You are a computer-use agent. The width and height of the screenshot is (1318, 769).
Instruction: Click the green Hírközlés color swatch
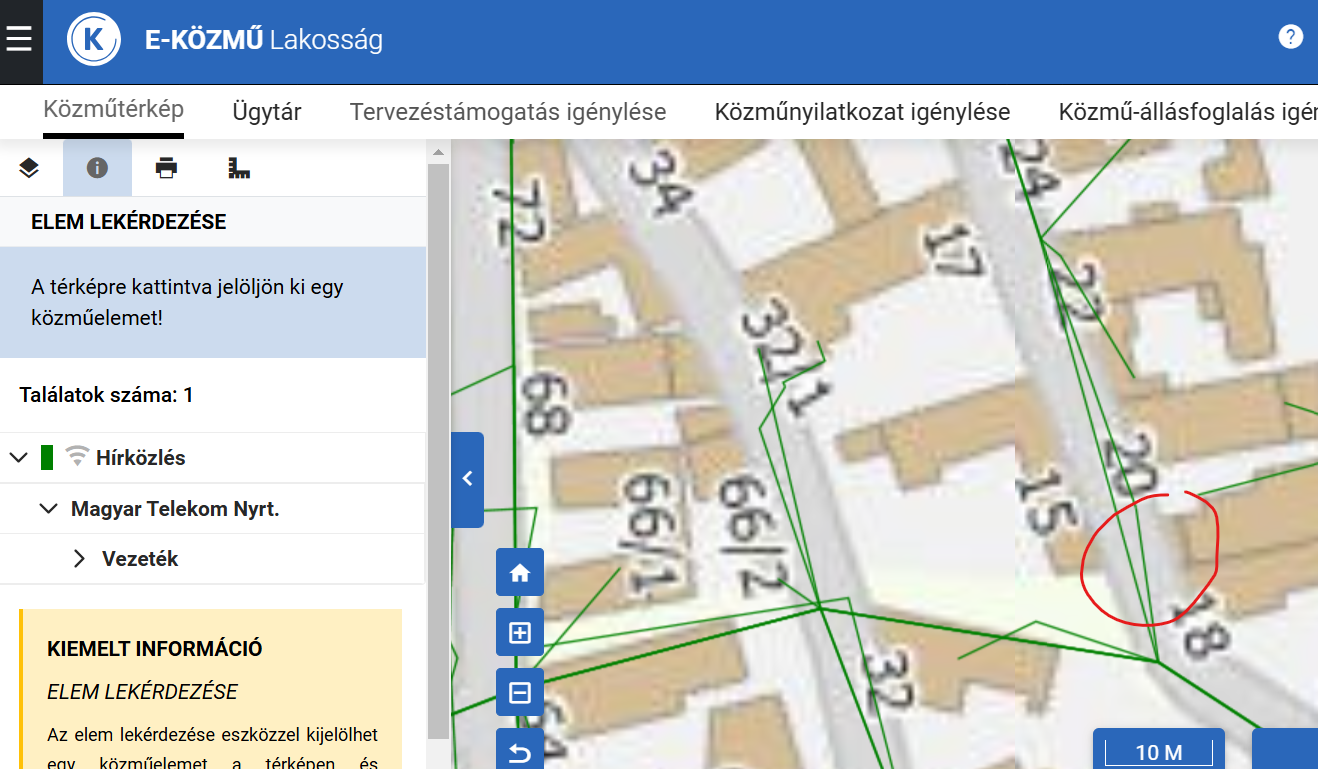pos(46,458)
